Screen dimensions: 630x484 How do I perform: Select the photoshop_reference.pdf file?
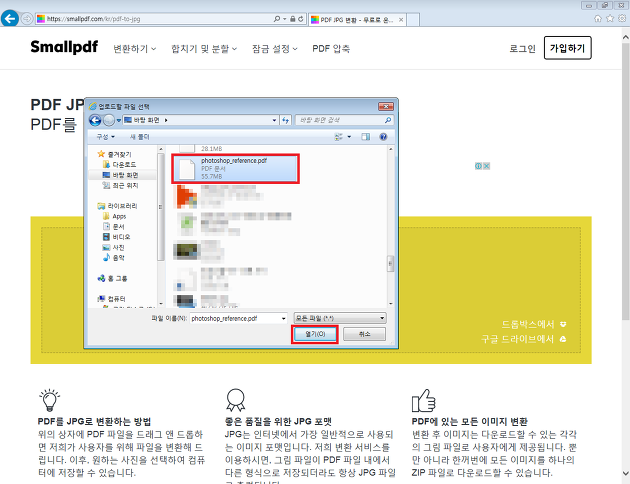click(x=236, y=169)
